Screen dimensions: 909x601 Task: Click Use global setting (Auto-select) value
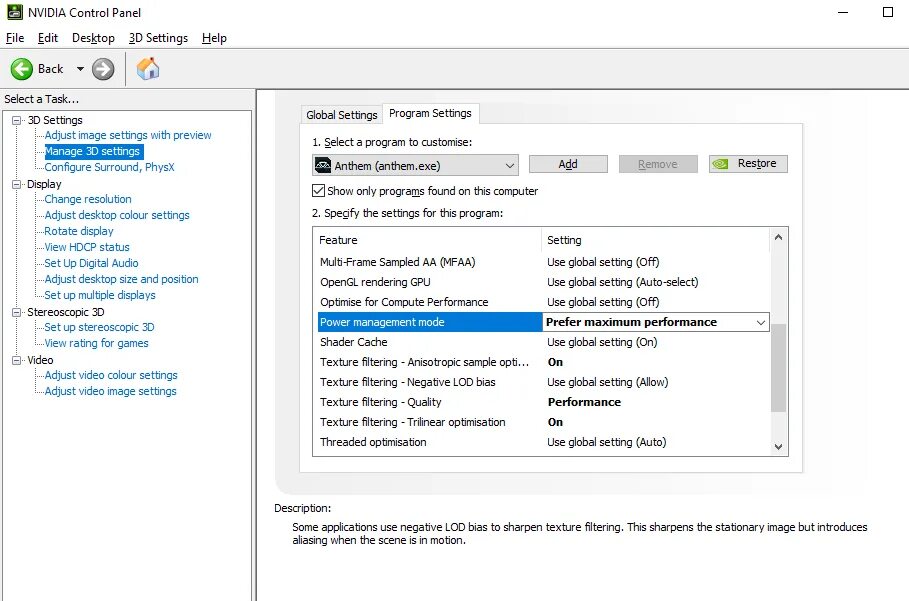coord(623,282)
